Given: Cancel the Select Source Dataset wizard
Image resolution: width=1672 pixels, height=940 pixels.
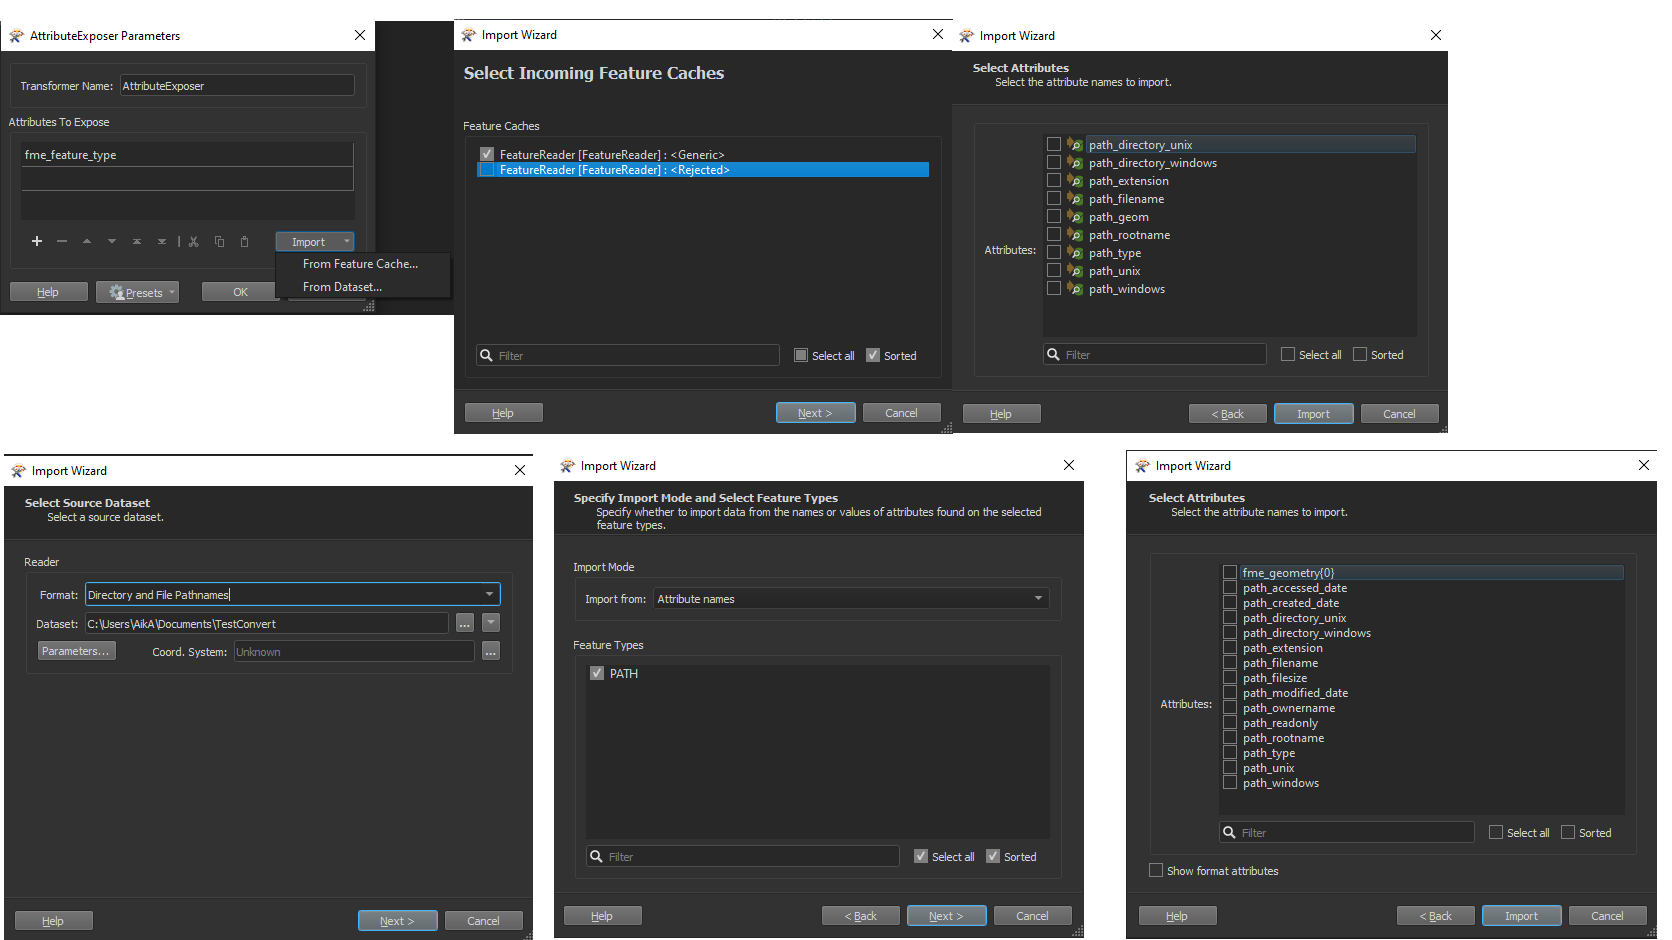Looking at the screenshot, I should pos(484,921).
